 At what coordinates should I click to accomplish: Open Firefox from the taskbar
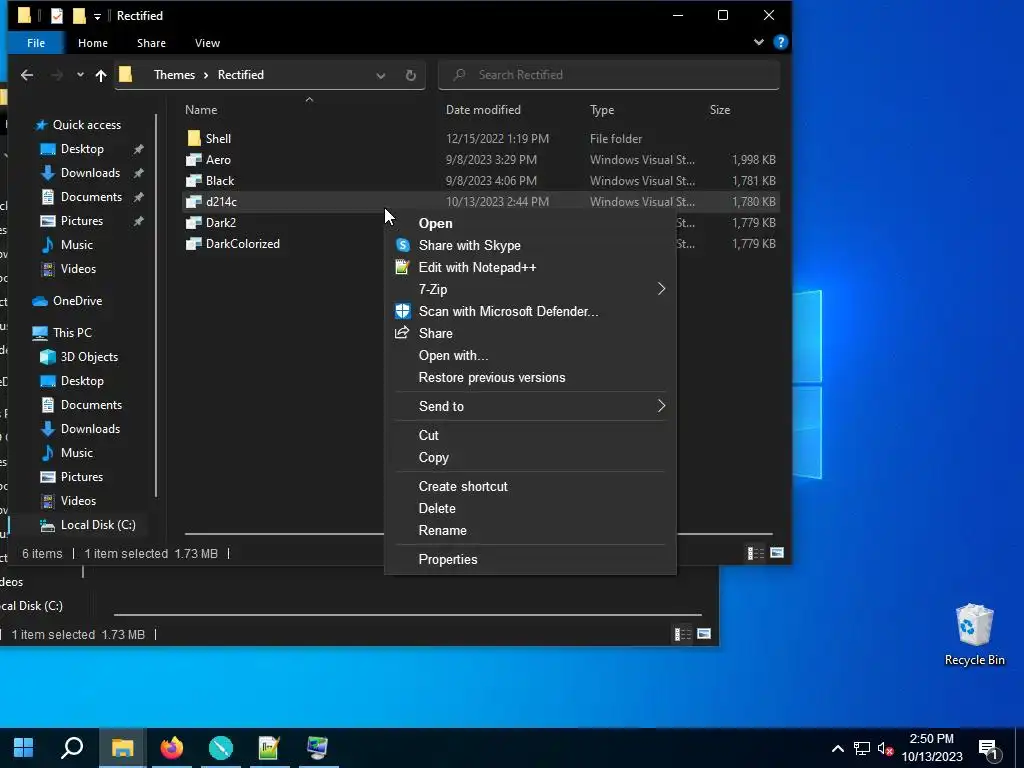(172, 748)
